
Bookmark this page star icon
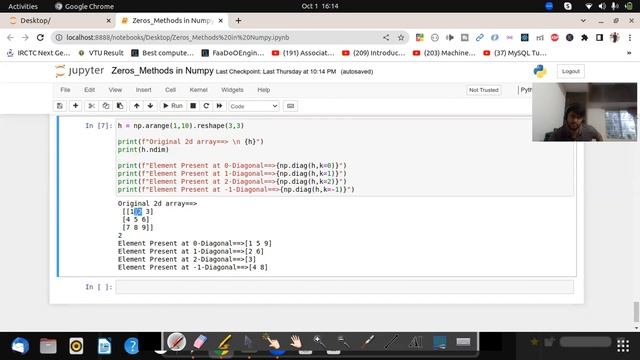[401, 38]
